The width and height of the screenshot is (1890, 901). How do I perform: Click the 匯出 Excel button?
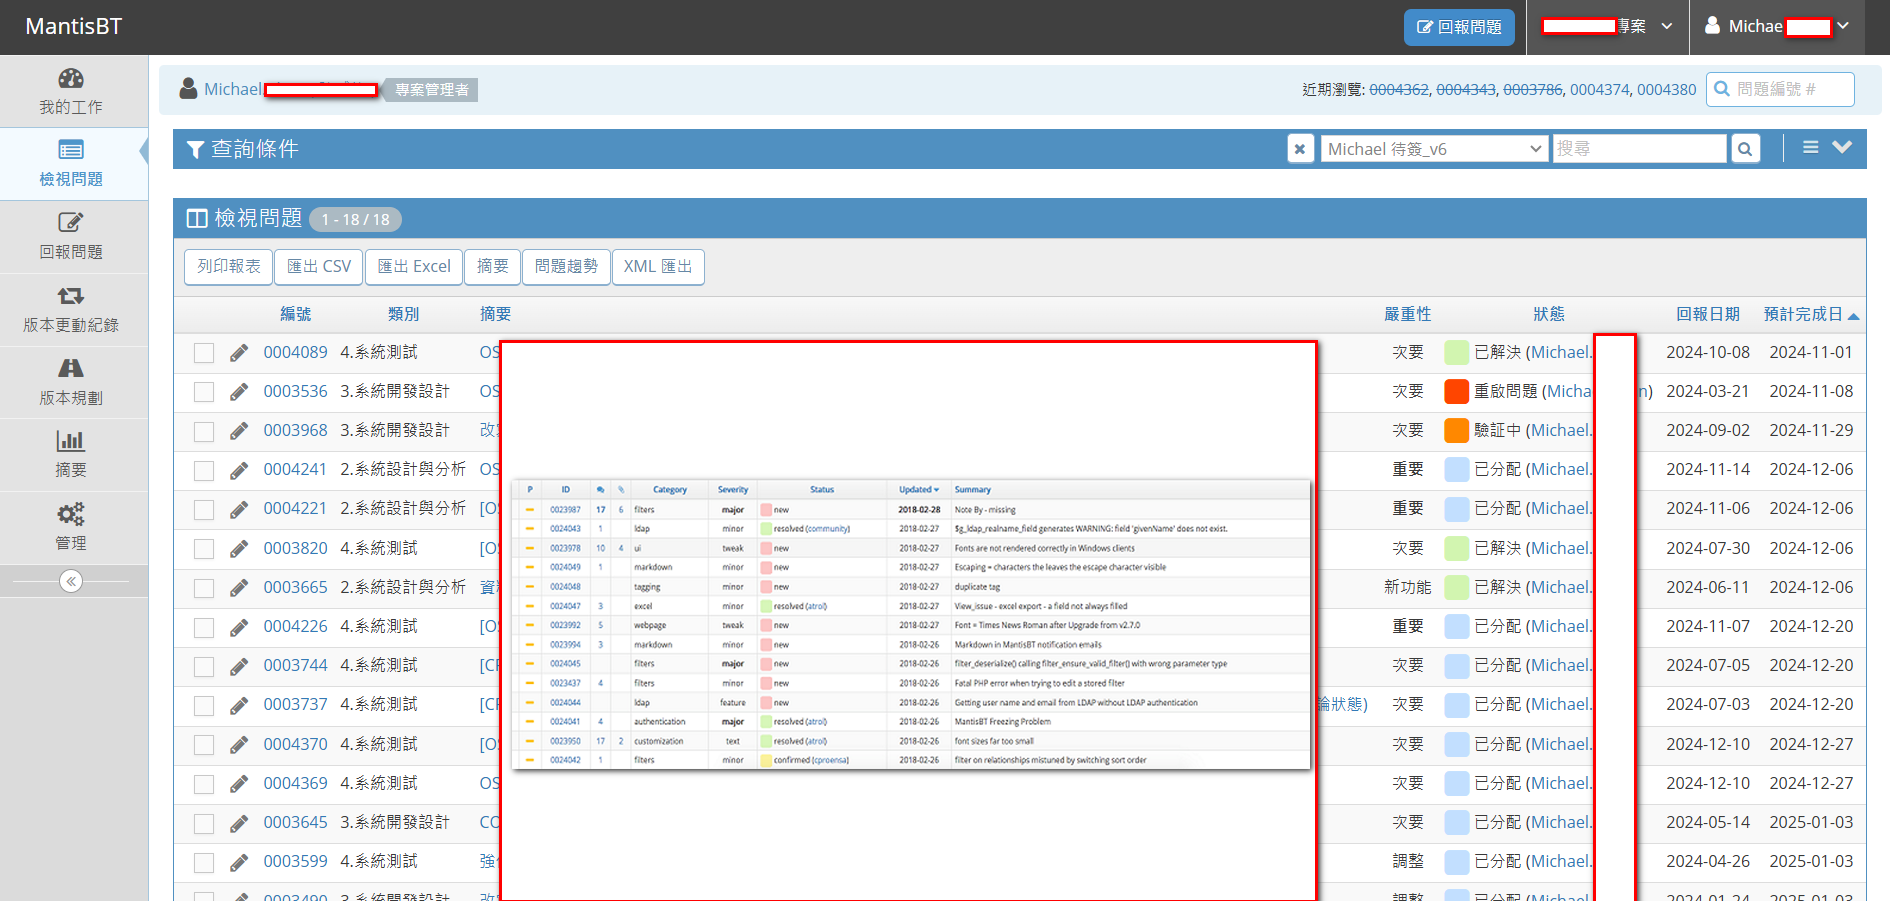[x=414, y=267]
